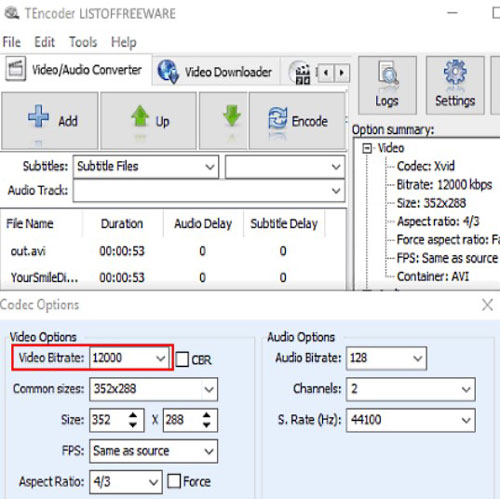Collapse the Video tree node
The image size is (500, 499).
pos(367,148)
